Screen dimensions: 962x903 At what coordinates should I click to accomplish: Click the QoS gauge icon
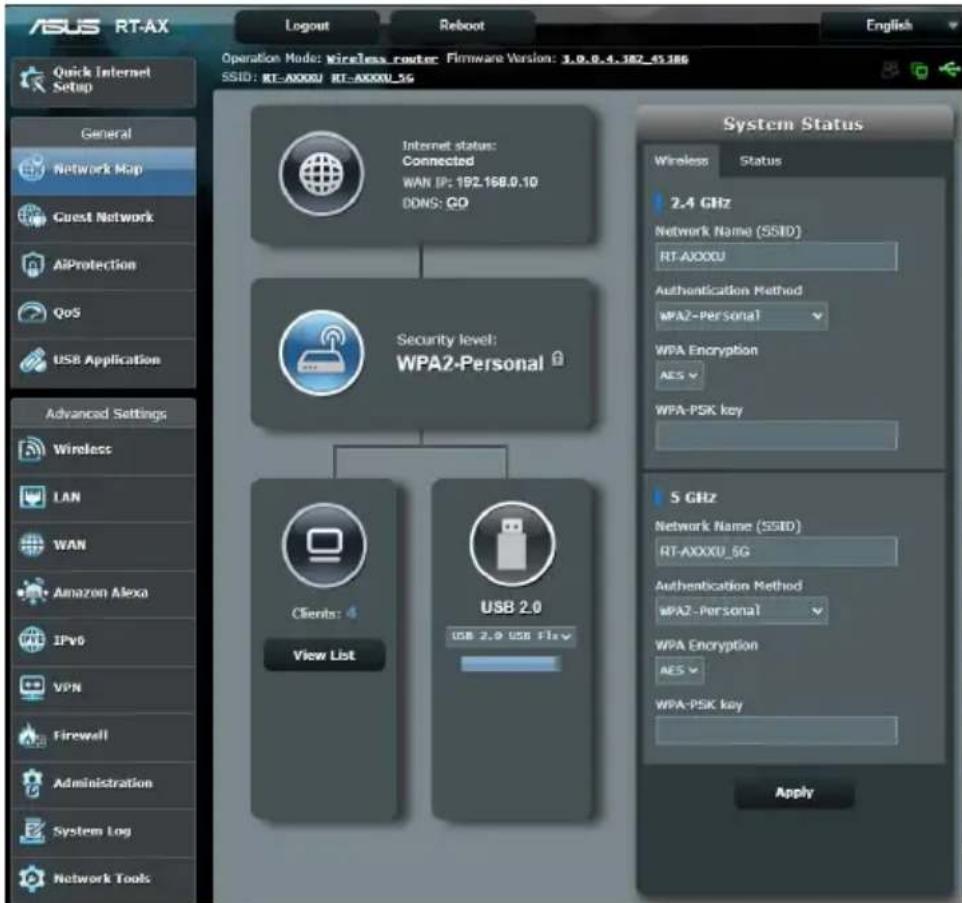pyautogui.click(x=32, y=312)
